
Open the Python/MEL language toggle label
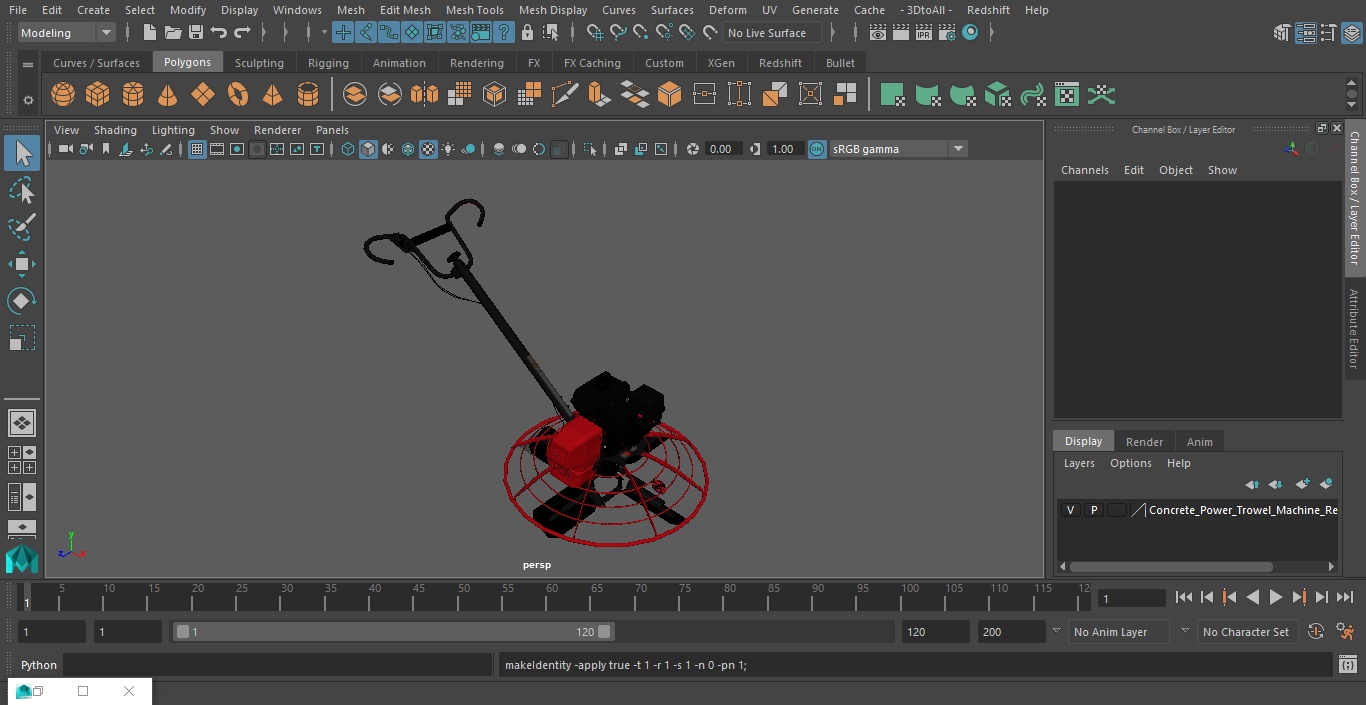[39, 665]
